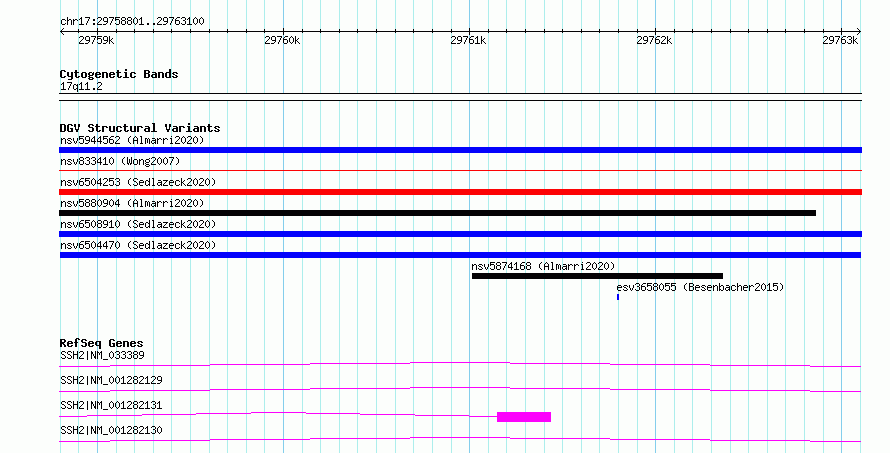Select the short black bar of nsv5874168

597,276
